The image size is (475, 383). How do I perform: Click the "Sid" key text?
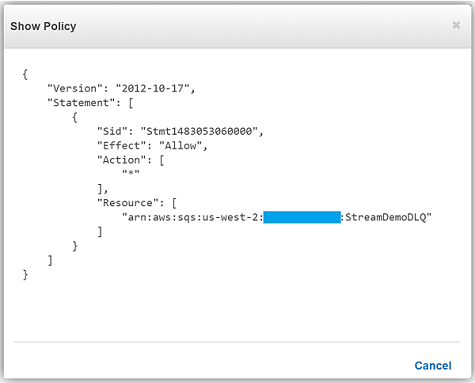(112, 131)
